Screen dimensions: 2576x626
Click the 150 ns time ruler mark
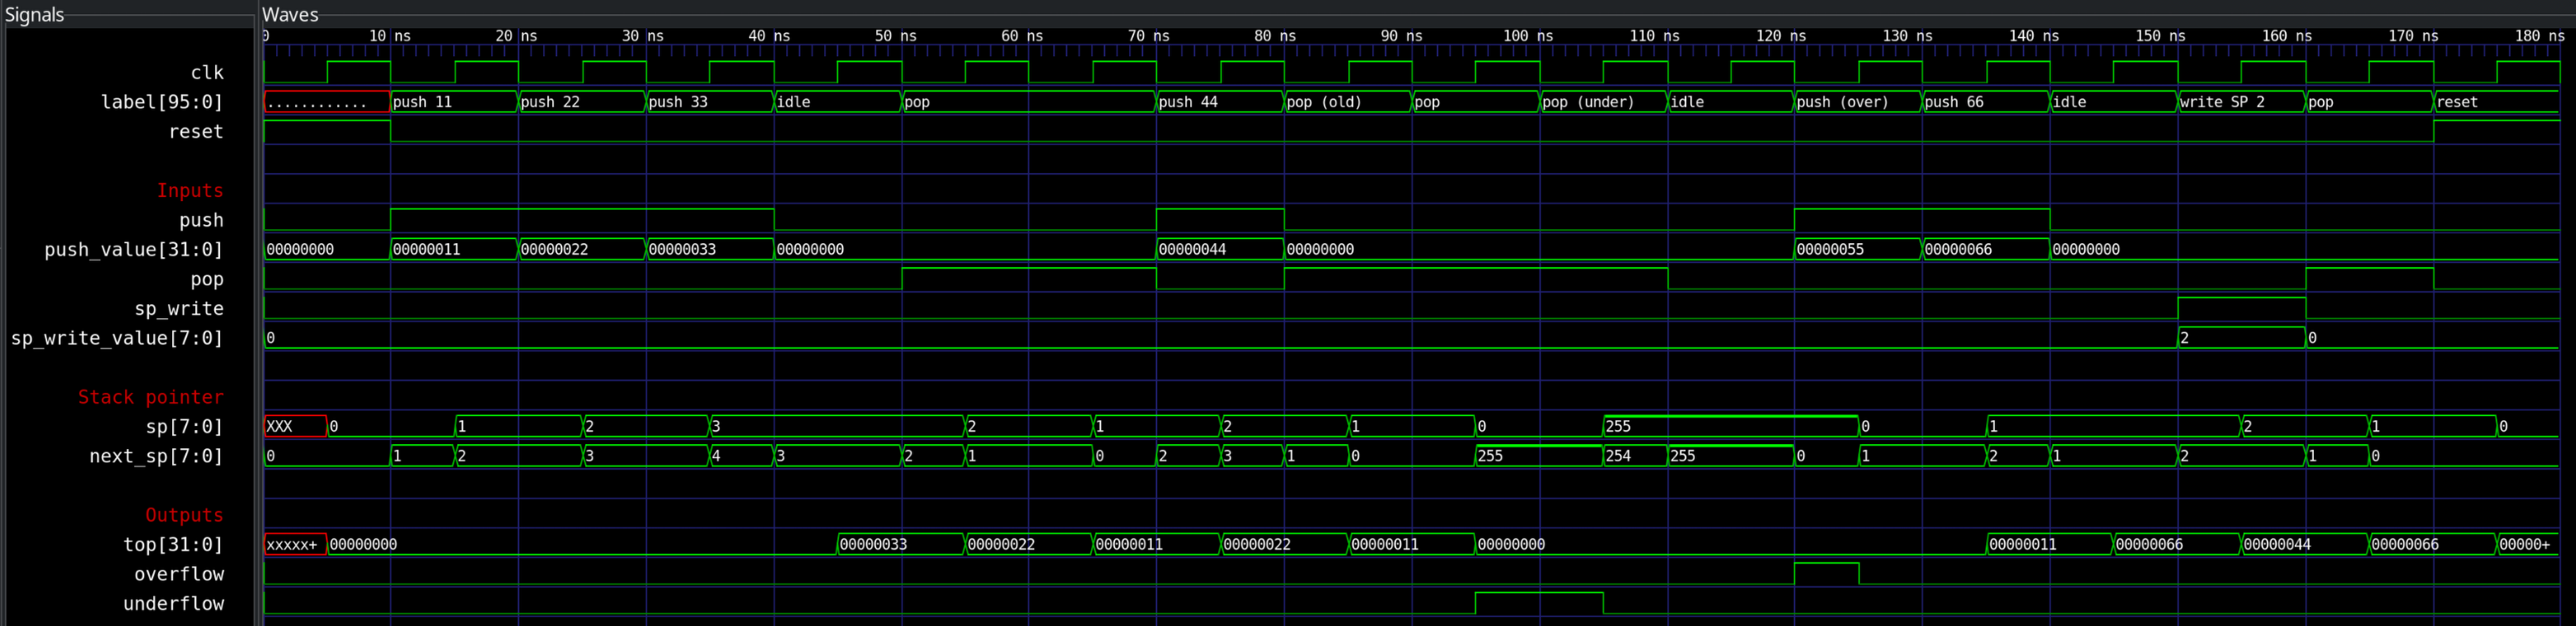point(2161,36)
